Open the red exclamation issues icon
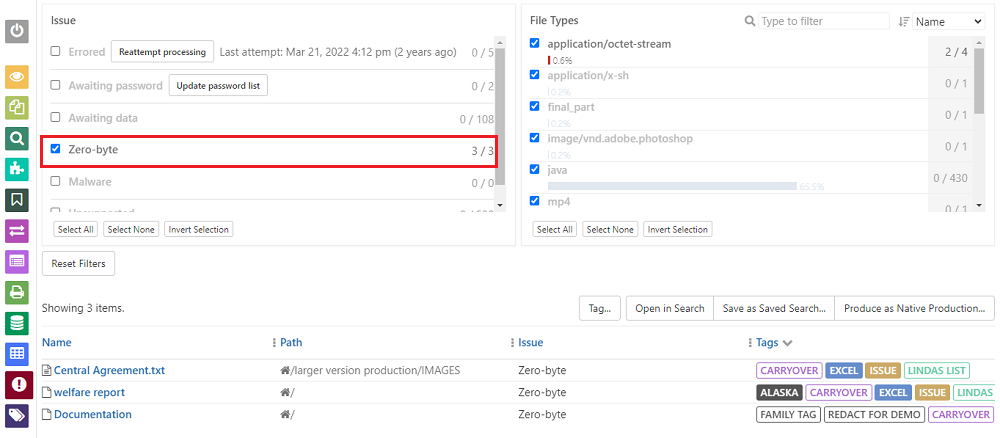 tap(17, 385)
